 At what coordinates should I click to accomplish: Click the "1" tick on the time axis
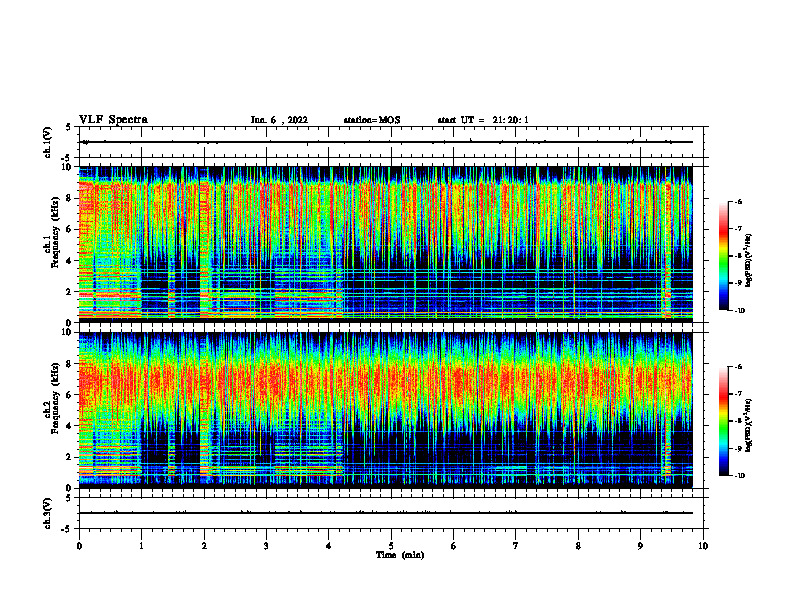[x=141, y=546]
